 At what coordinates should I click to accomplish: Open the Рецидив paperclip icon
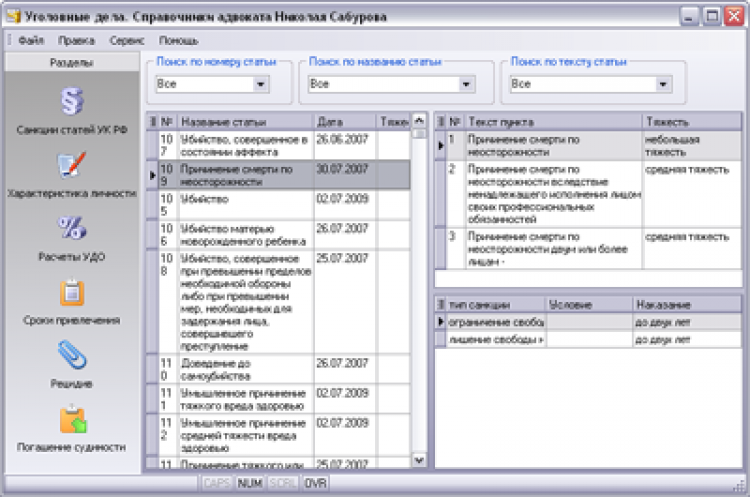point(72,355)
